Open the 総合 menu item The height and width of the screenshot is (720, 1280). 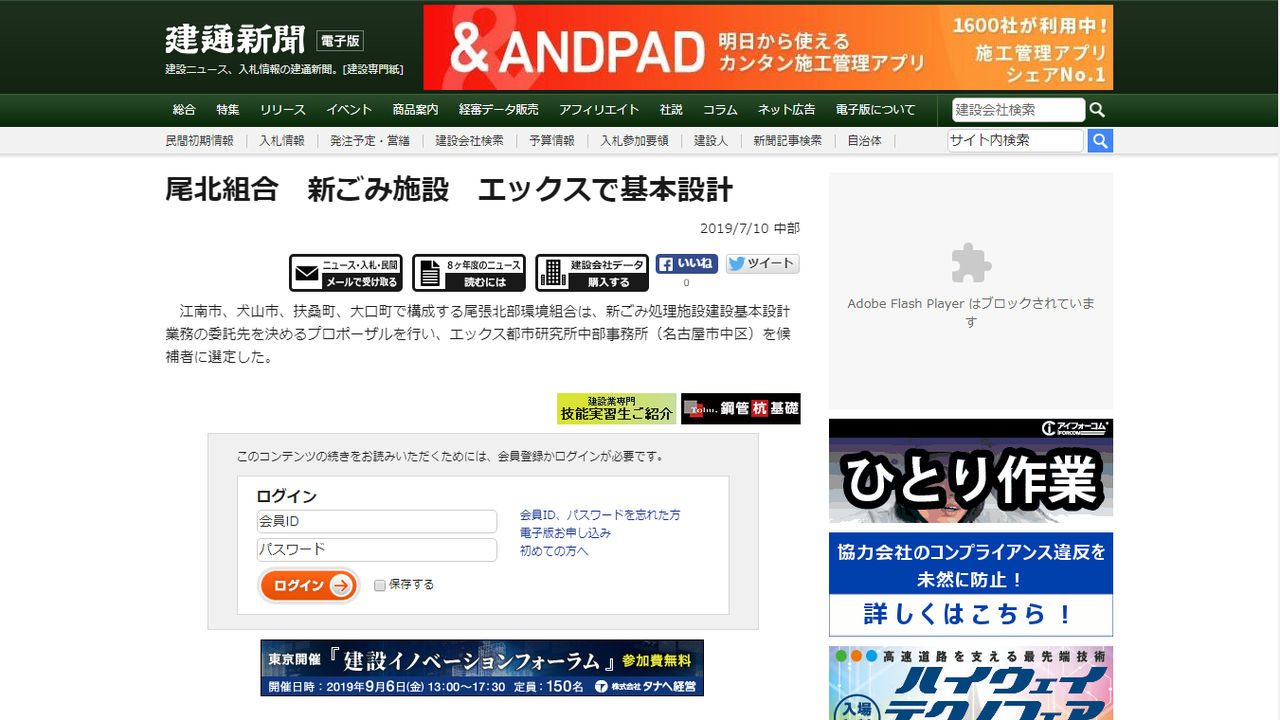184,110
